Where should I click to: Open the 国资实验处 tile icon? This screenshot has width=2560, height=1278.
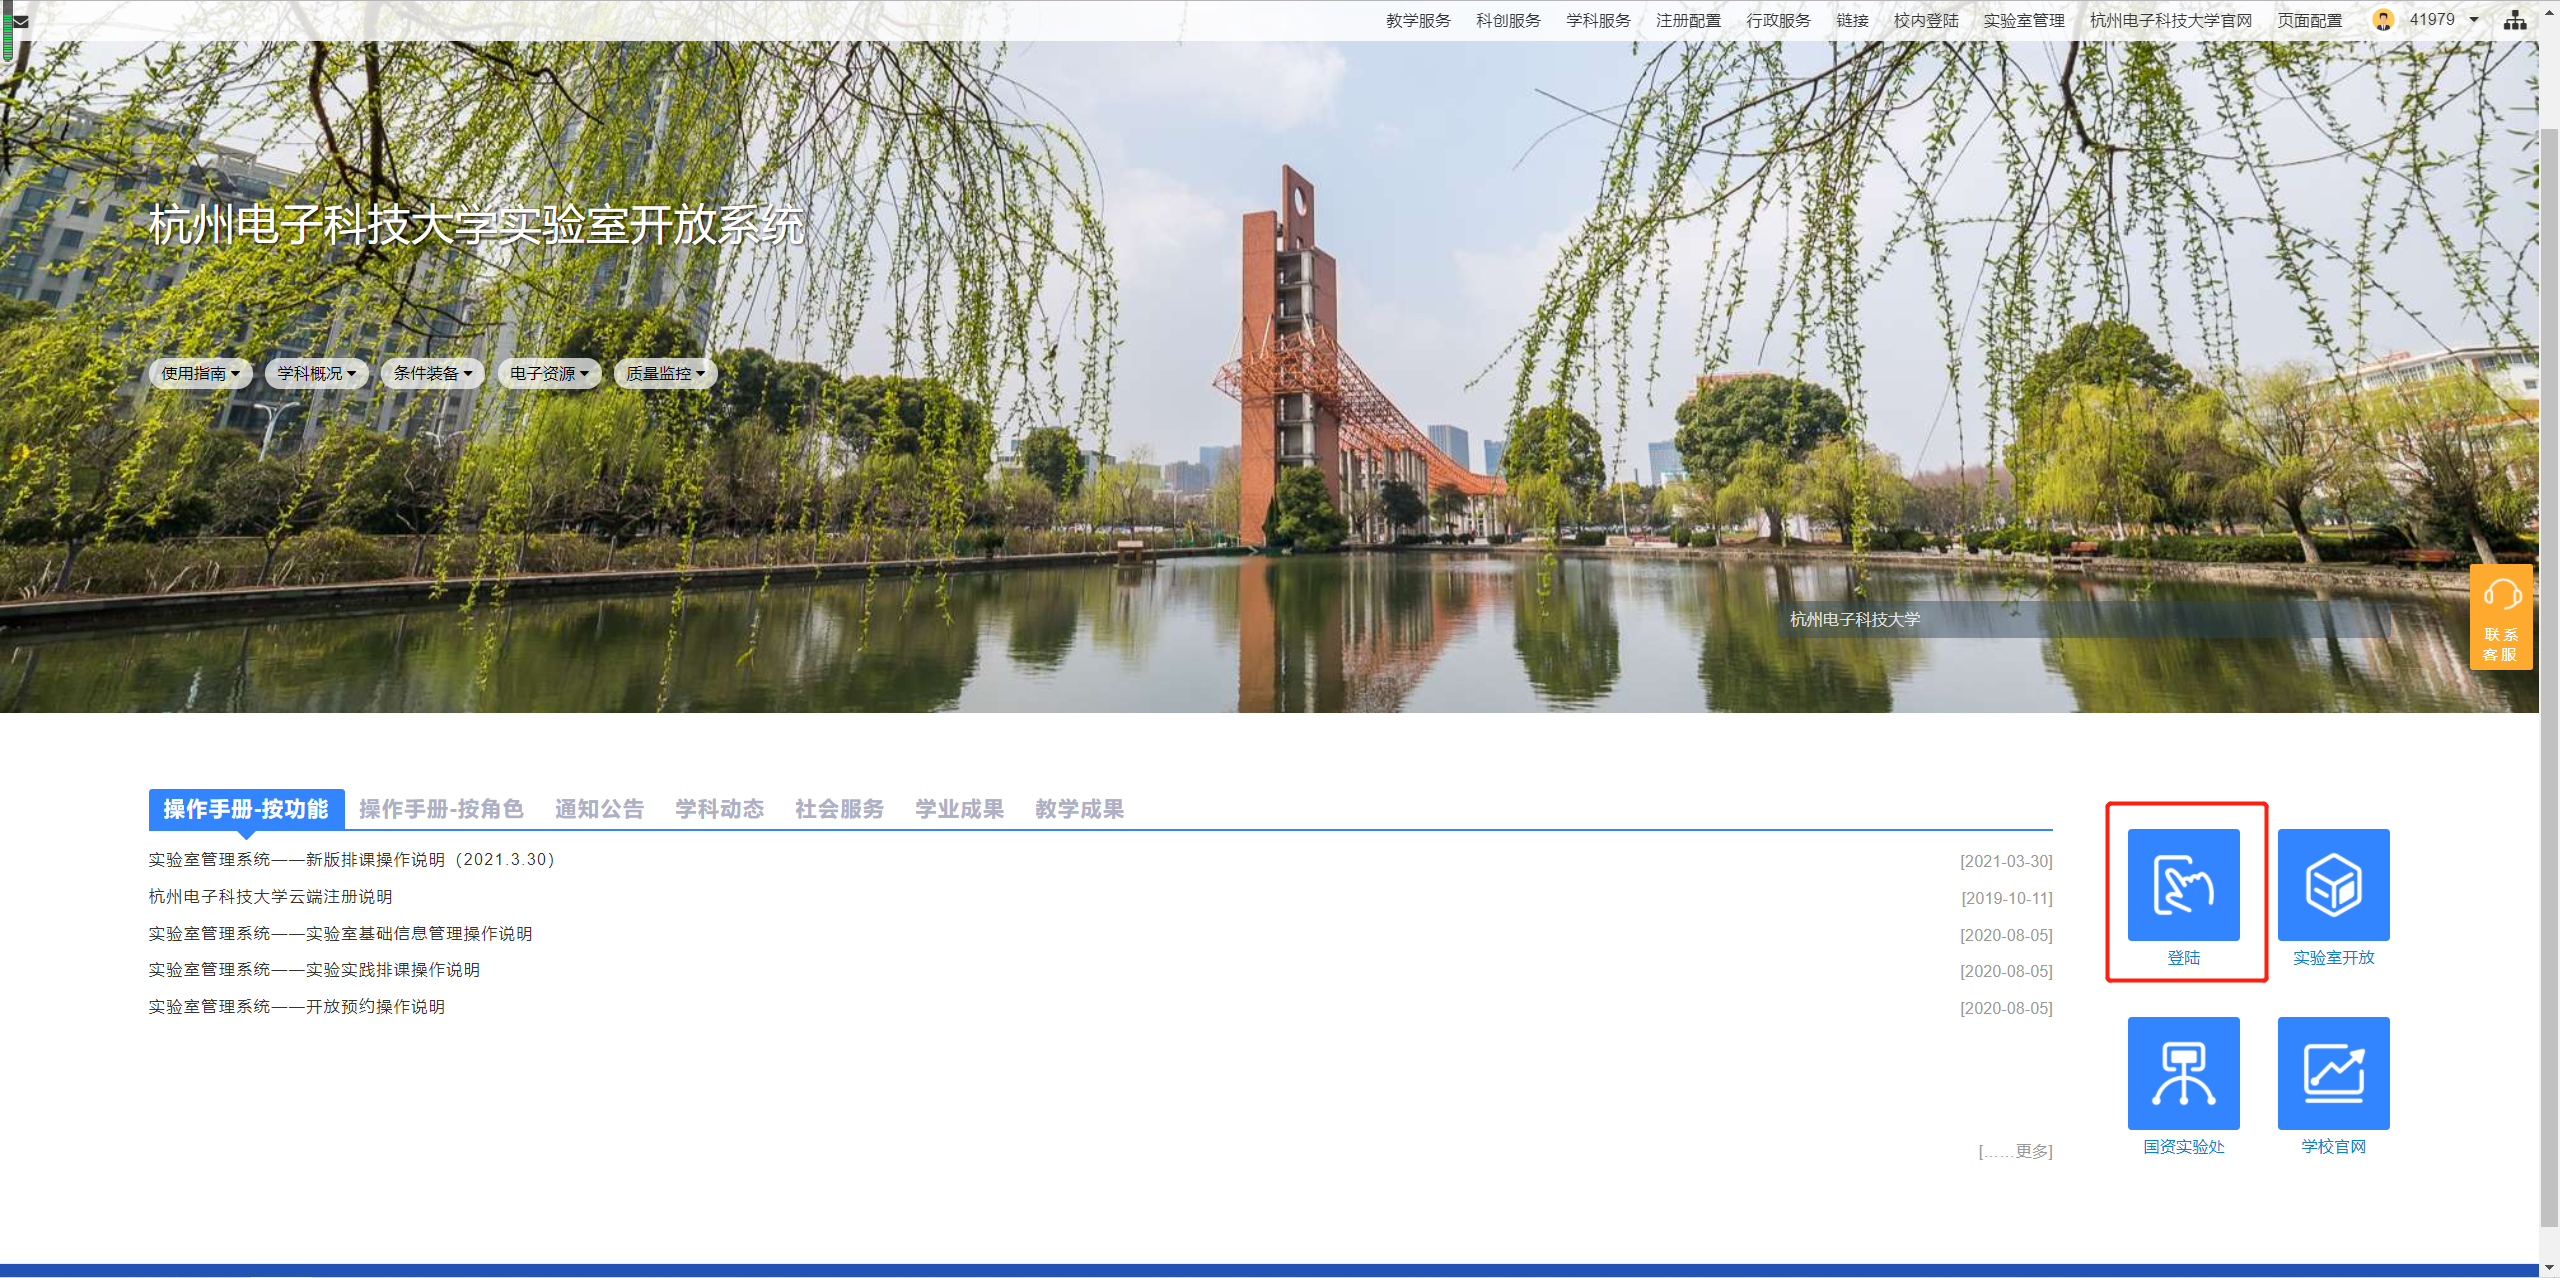tap(2183, 1073)
